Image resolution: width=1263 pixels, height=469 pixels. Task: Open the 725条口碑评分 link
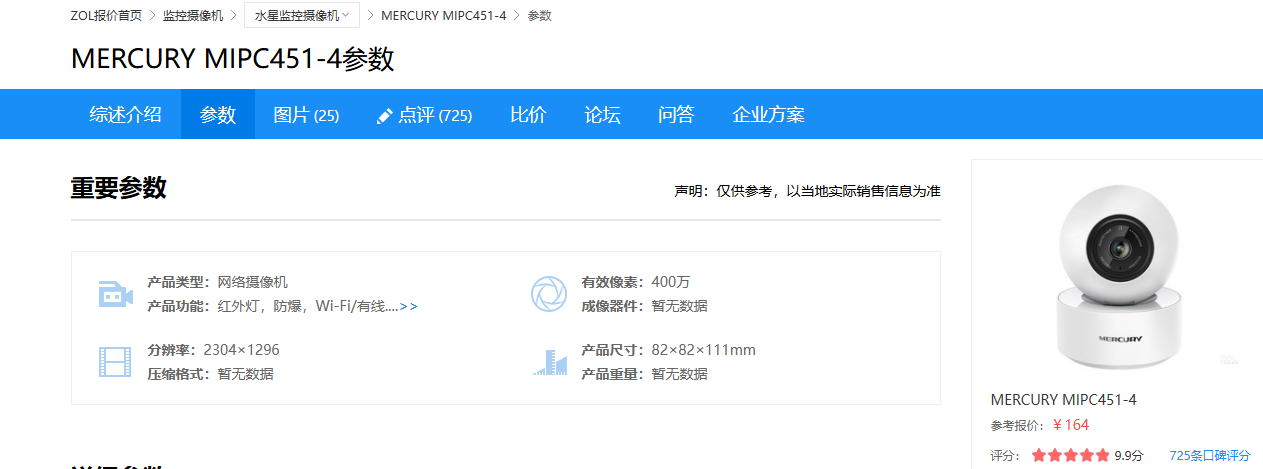point(1209,455)
